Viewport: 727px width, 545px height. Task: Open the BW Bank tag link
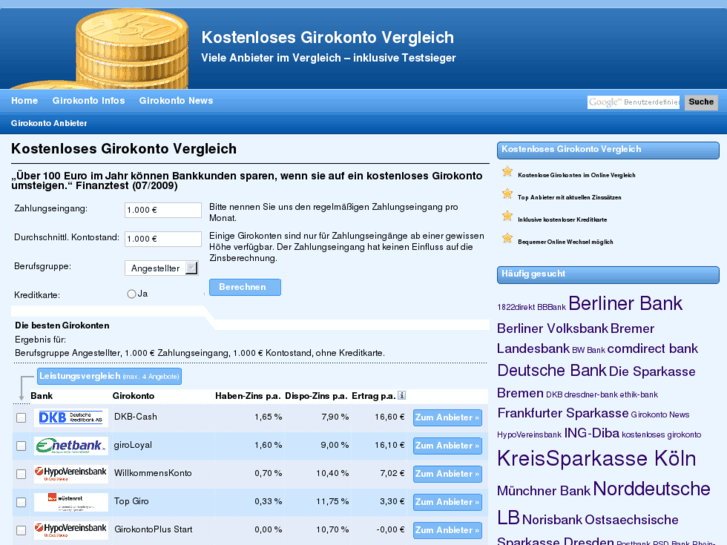coord(588,350)
